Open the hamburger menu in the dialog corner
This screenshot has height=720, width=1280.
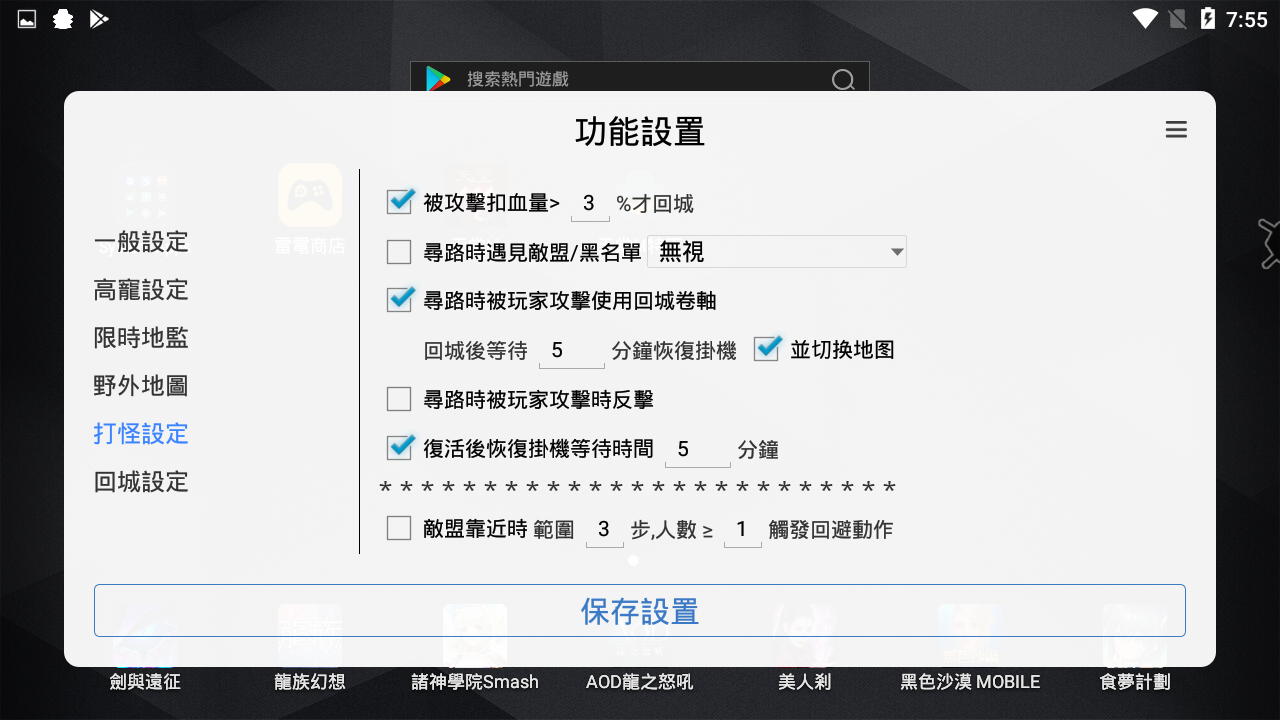tap(1176, 130)
